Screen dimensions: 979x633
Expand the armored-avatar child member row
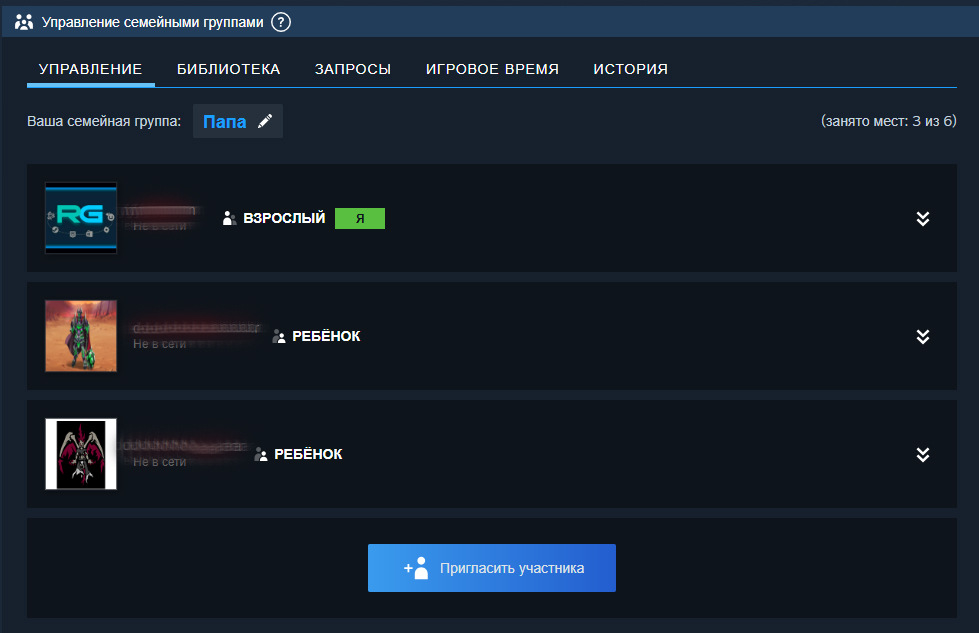click(923, 337)
